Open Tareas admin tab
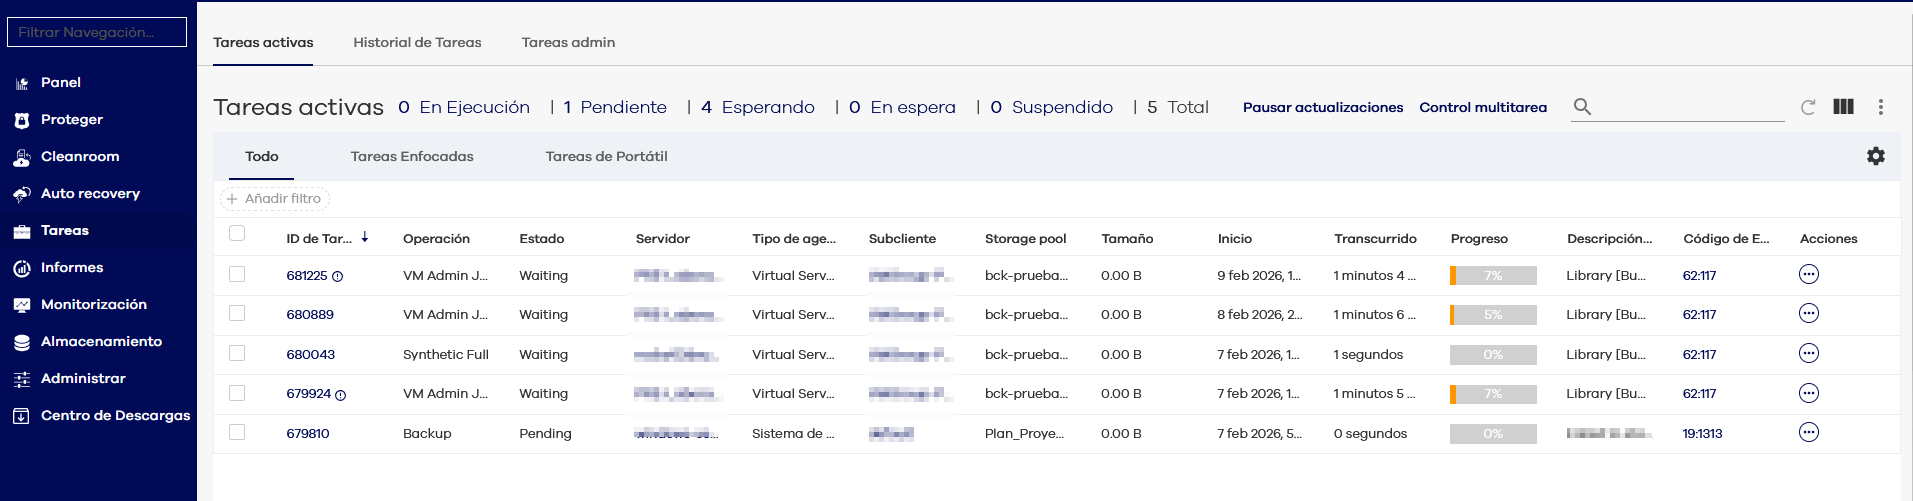This screenshot has width=1913, height=501. (568, 42)
